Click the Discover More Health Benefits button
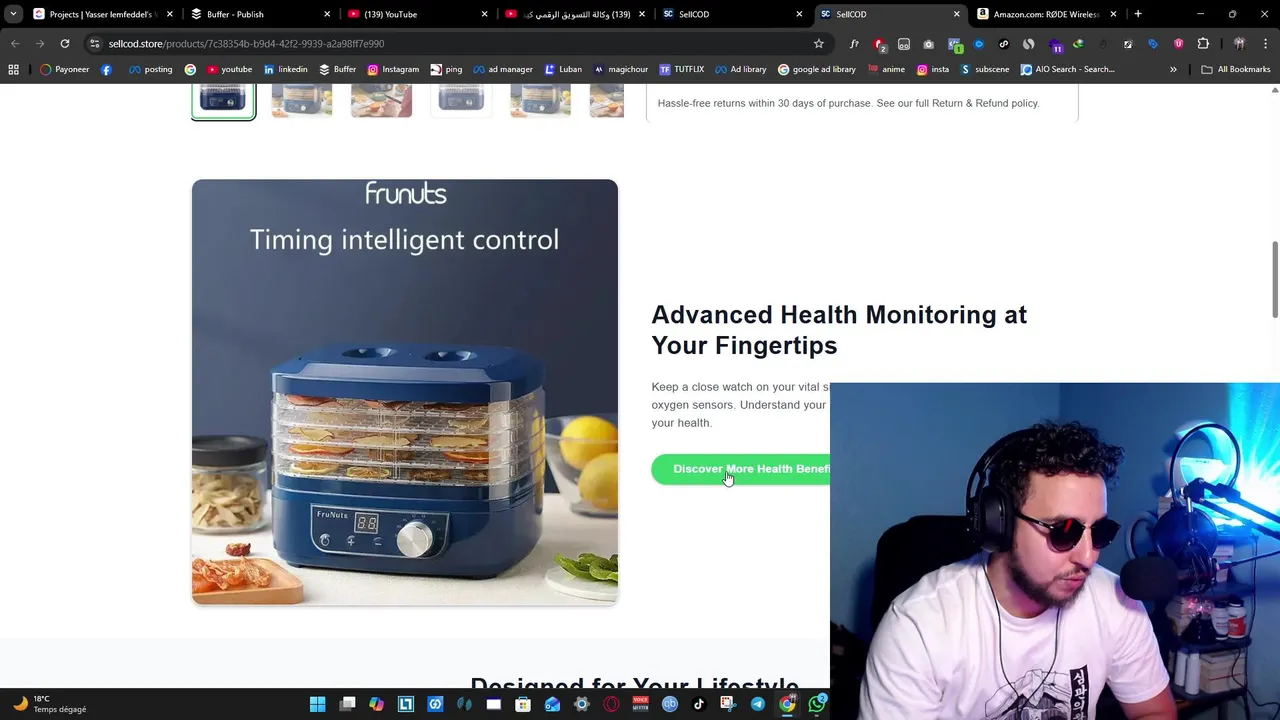Screen dimensions: 1280x720 click(x=741, y=469)
